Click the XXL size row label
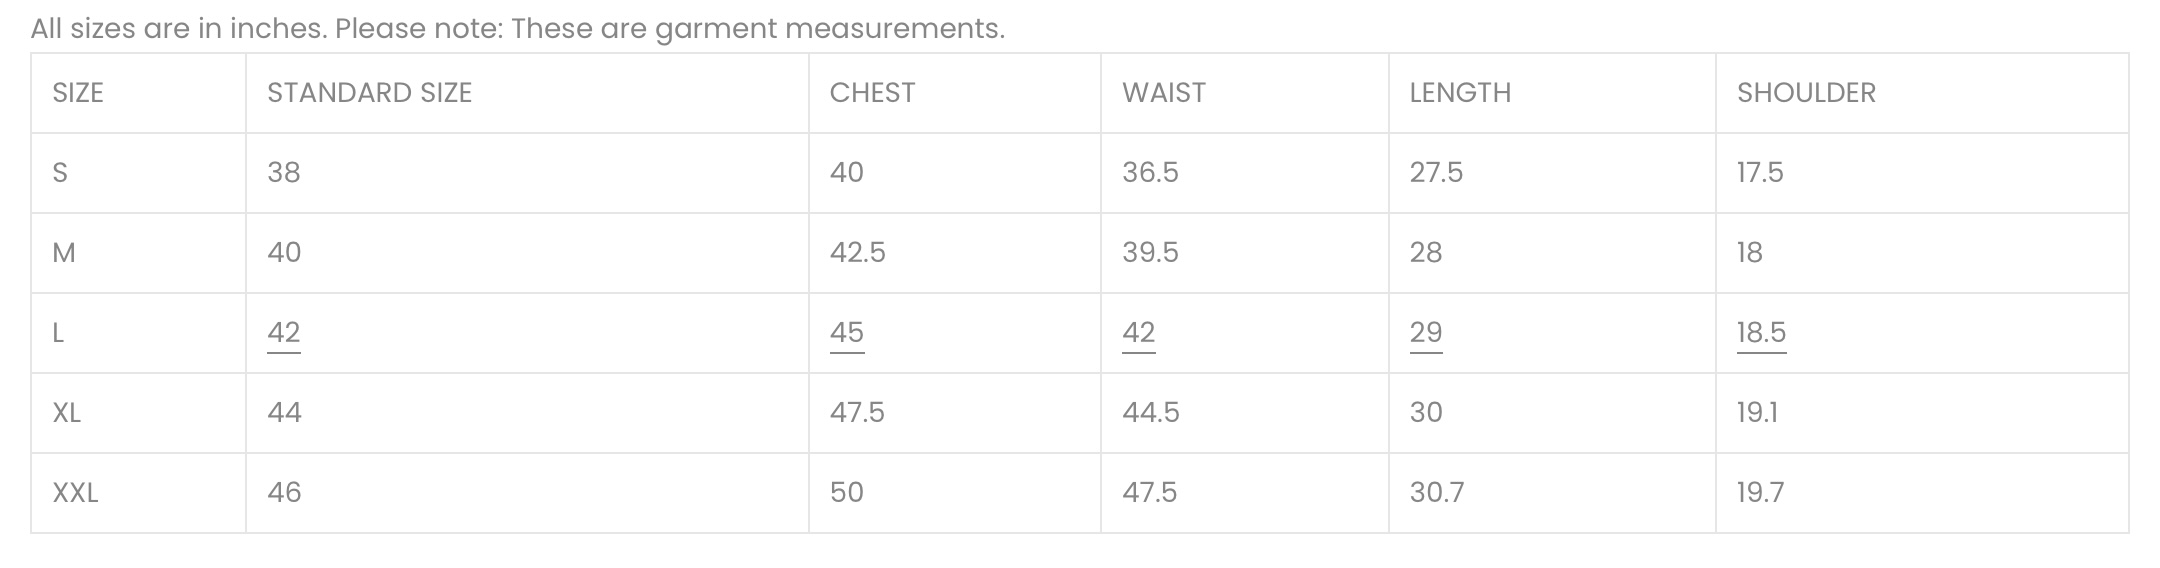The image size is (2160, 568). click(x=75, y=493)
